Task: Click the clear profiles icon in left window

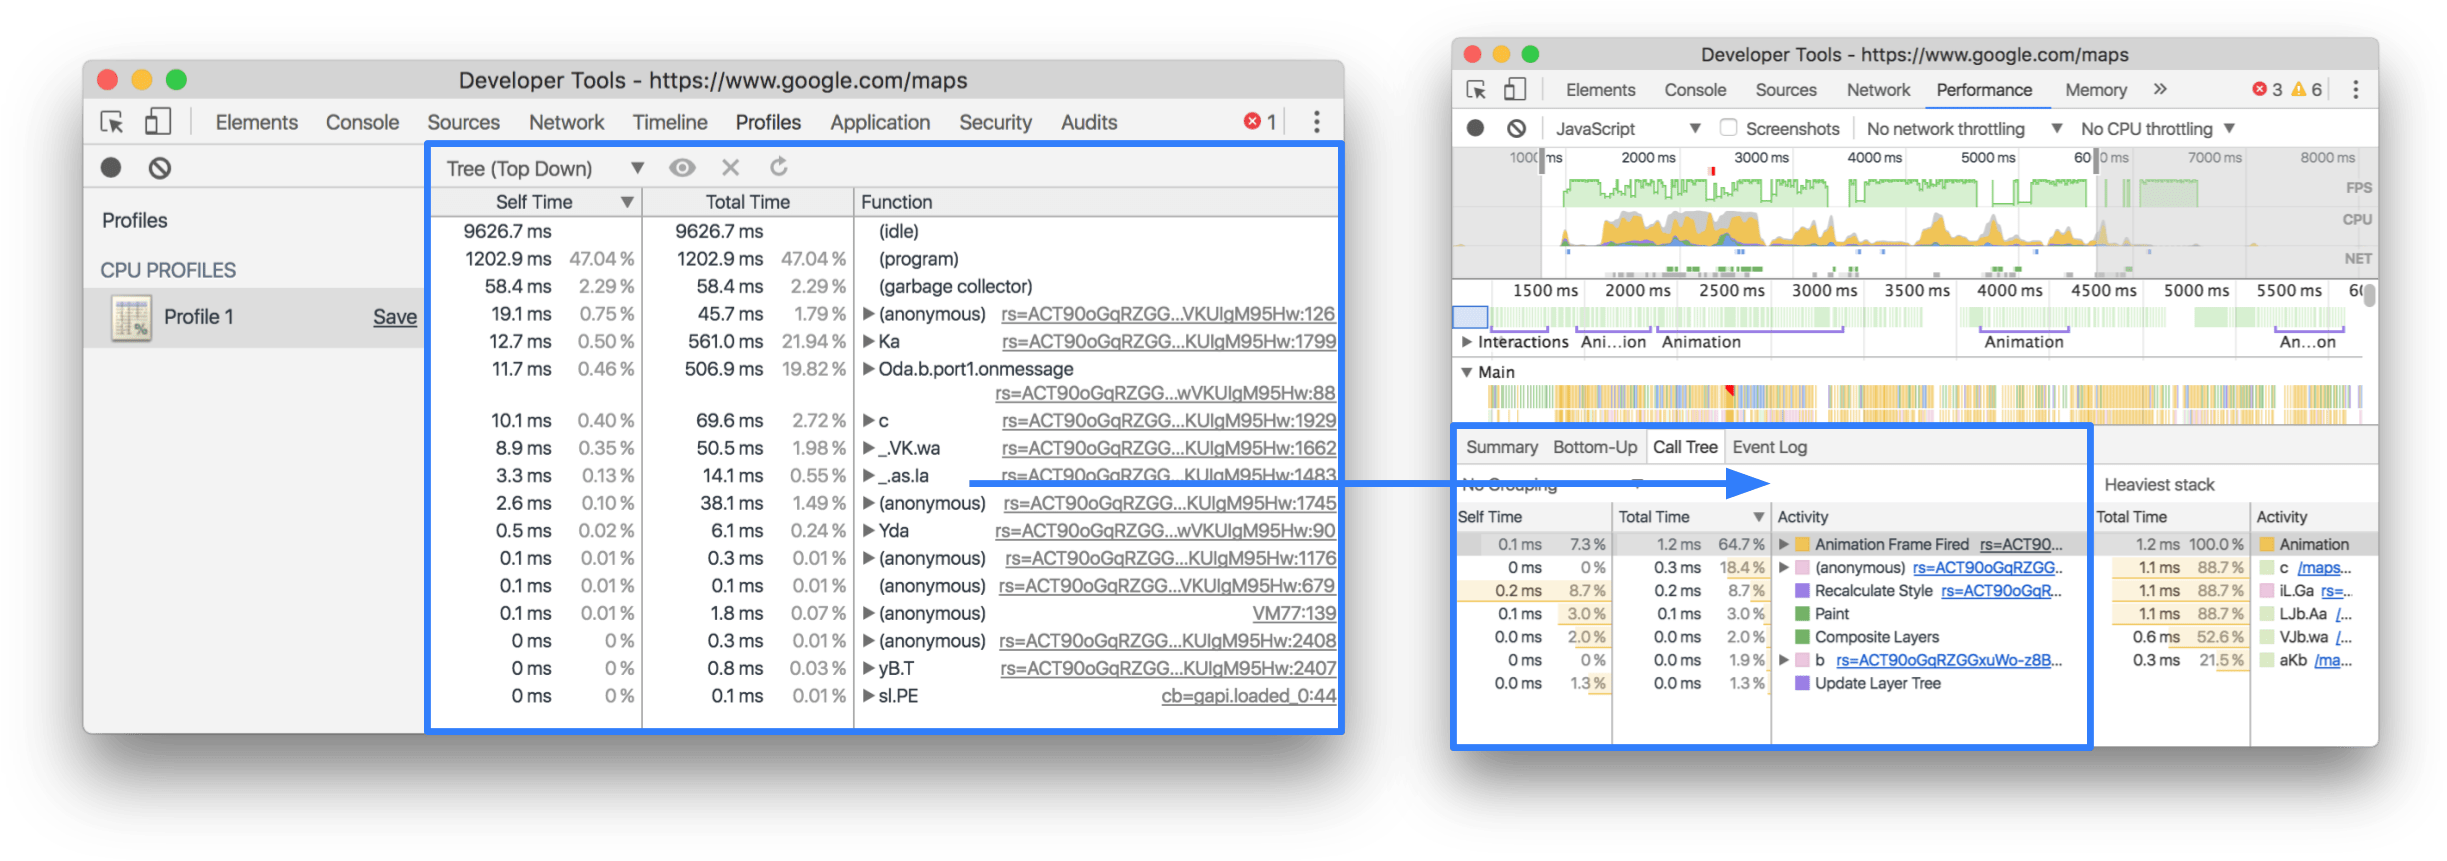Action: tap(160, 168)
